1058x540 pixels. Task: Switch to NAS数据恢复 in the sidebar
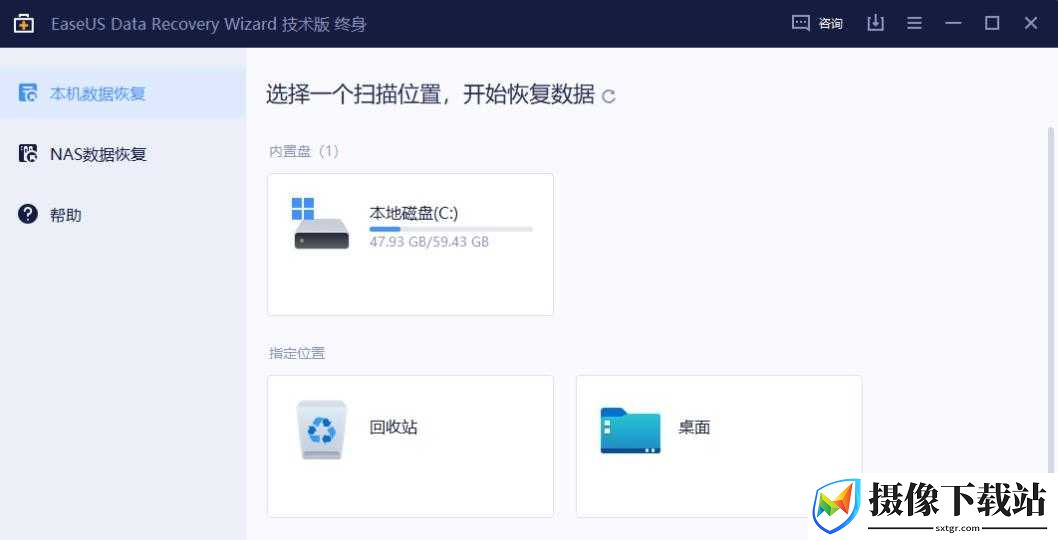point(123,154)
